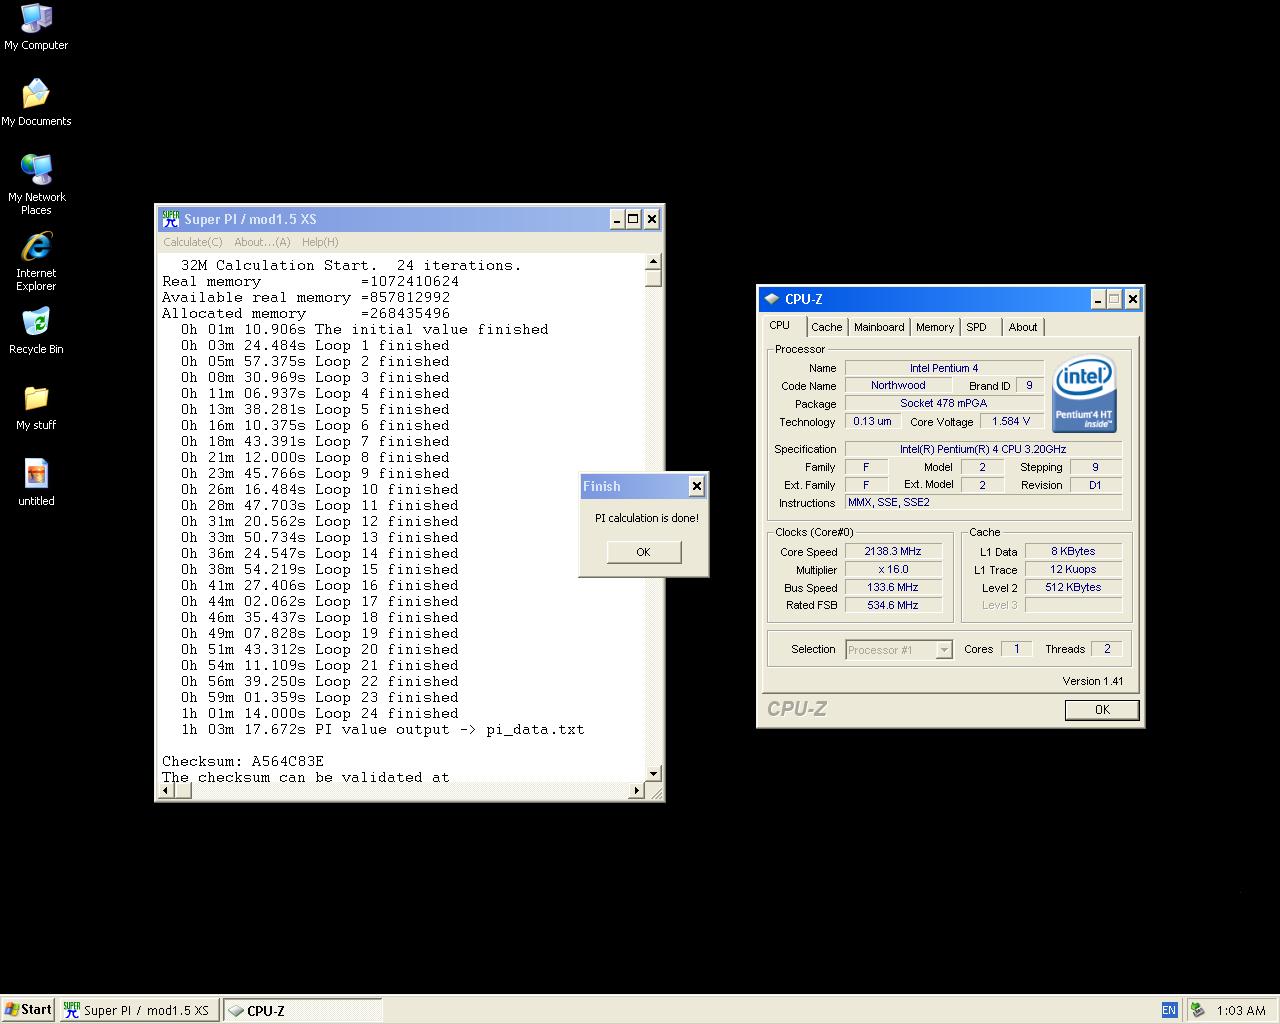1280x1024 pixels.
Task: Open My Documents desktop icon
Action: (36, 103)
